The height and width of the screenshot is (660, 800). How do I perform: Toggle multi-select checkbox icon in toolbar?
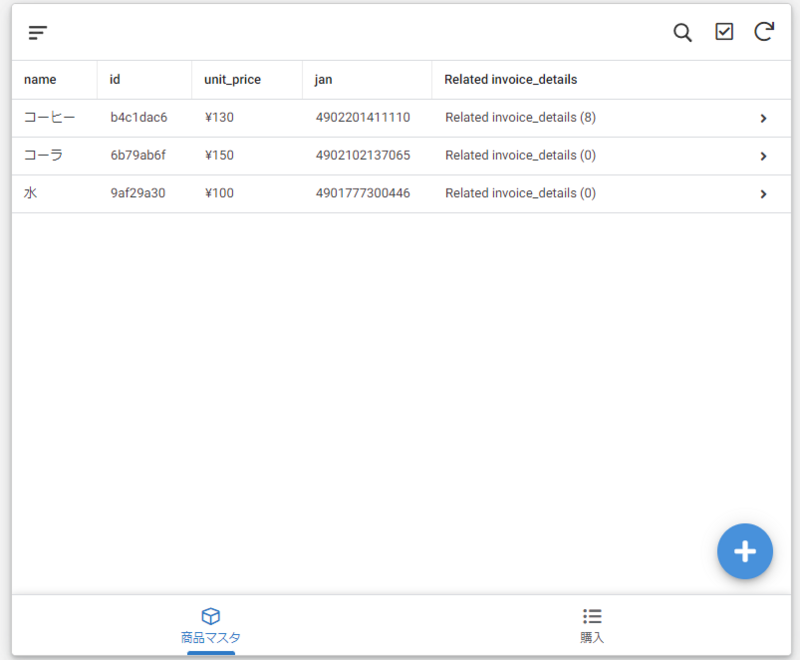[724, 32]
